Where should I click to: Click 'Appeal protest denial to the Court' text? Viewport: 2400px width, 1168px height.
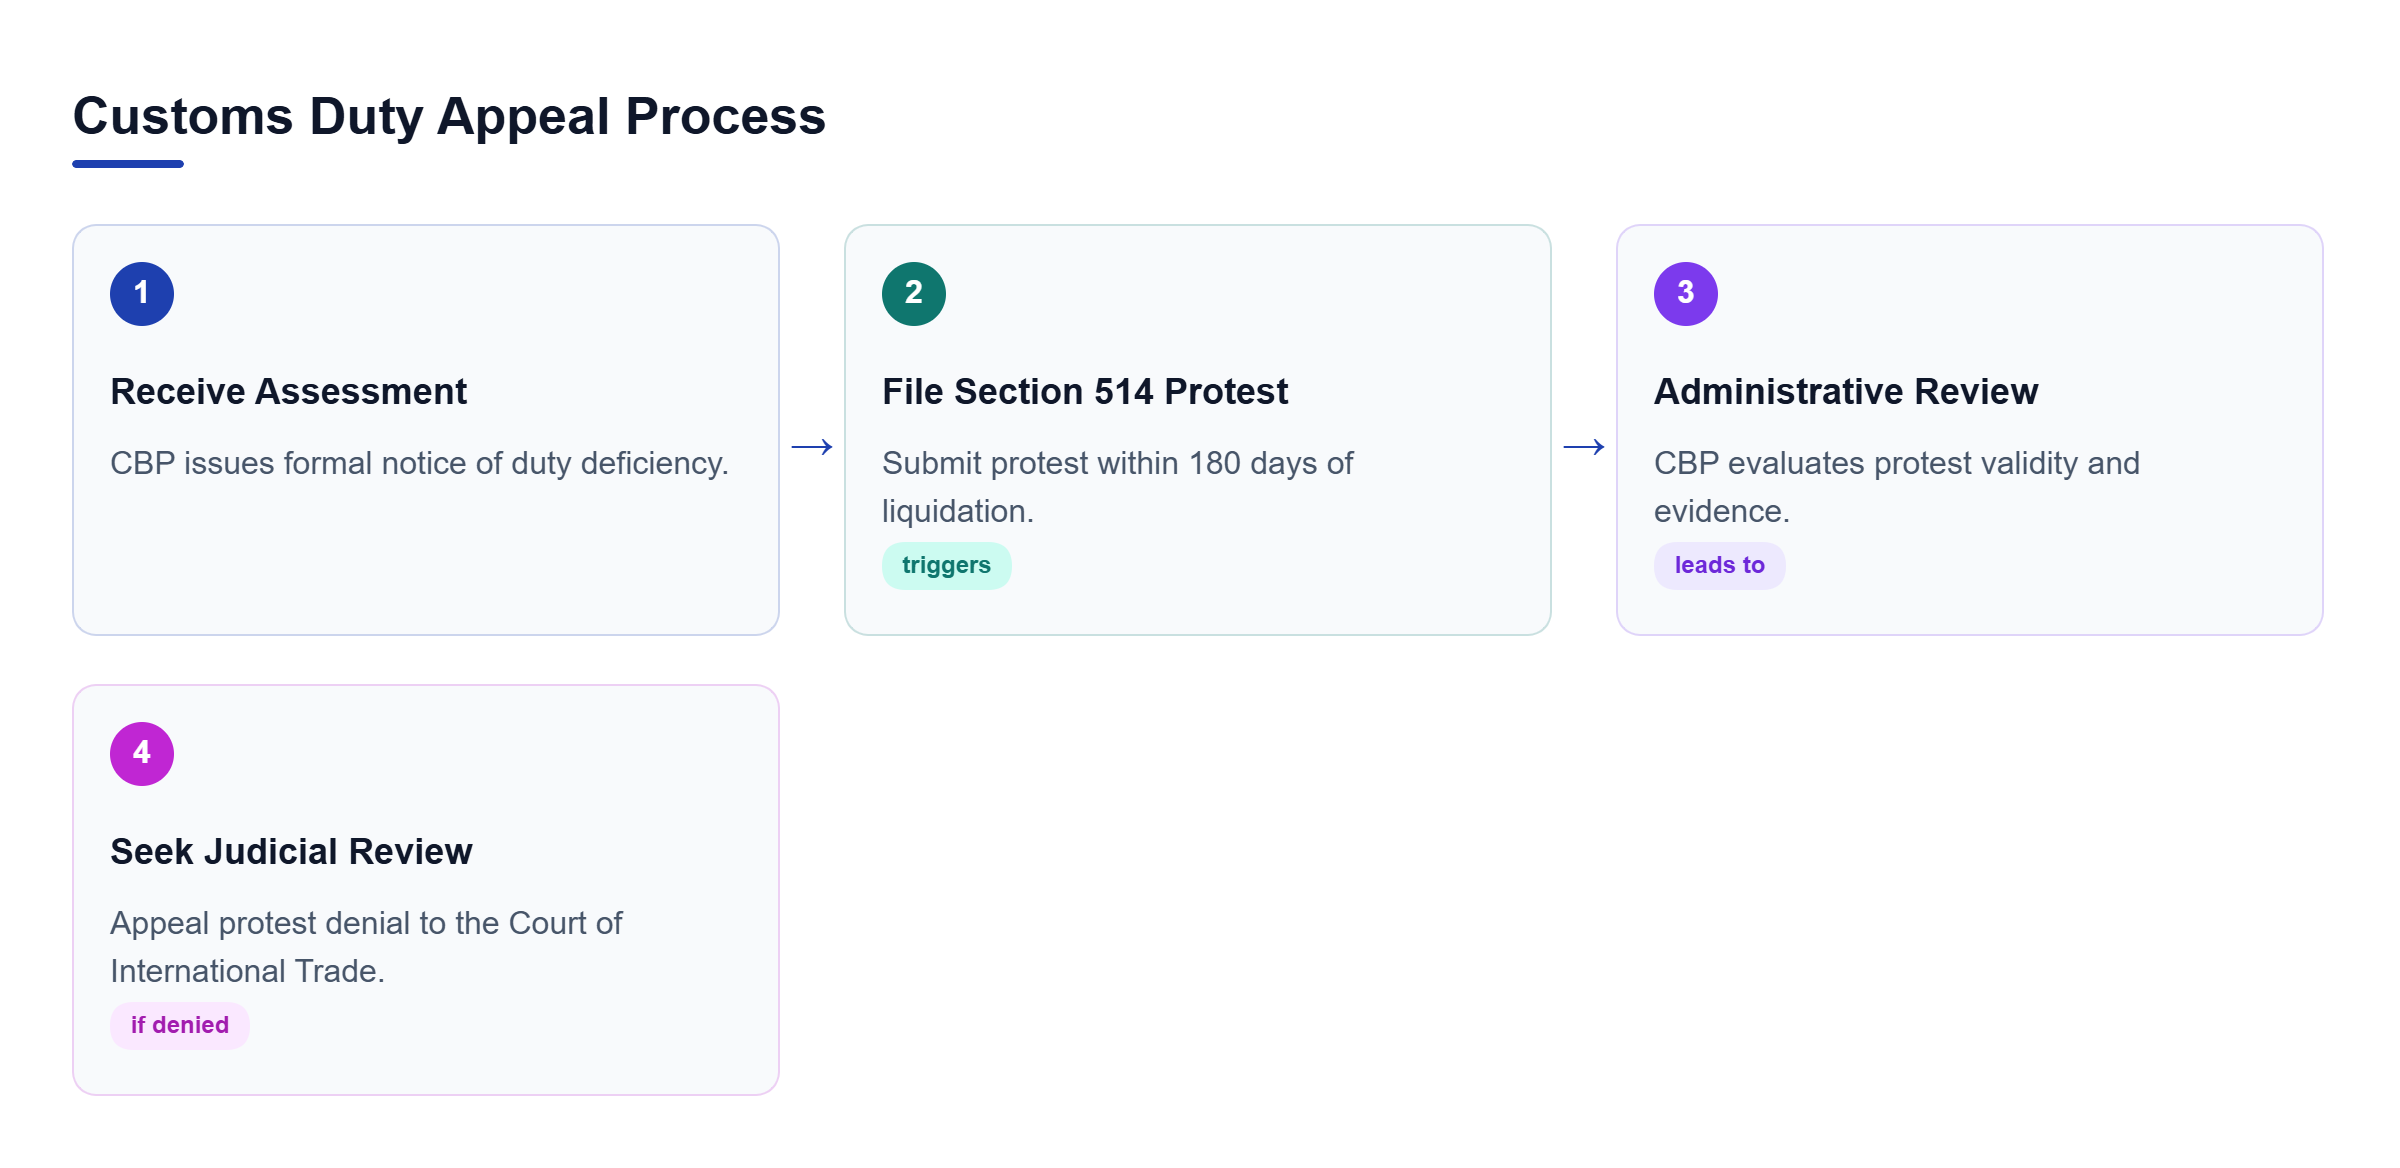point(366,947)
